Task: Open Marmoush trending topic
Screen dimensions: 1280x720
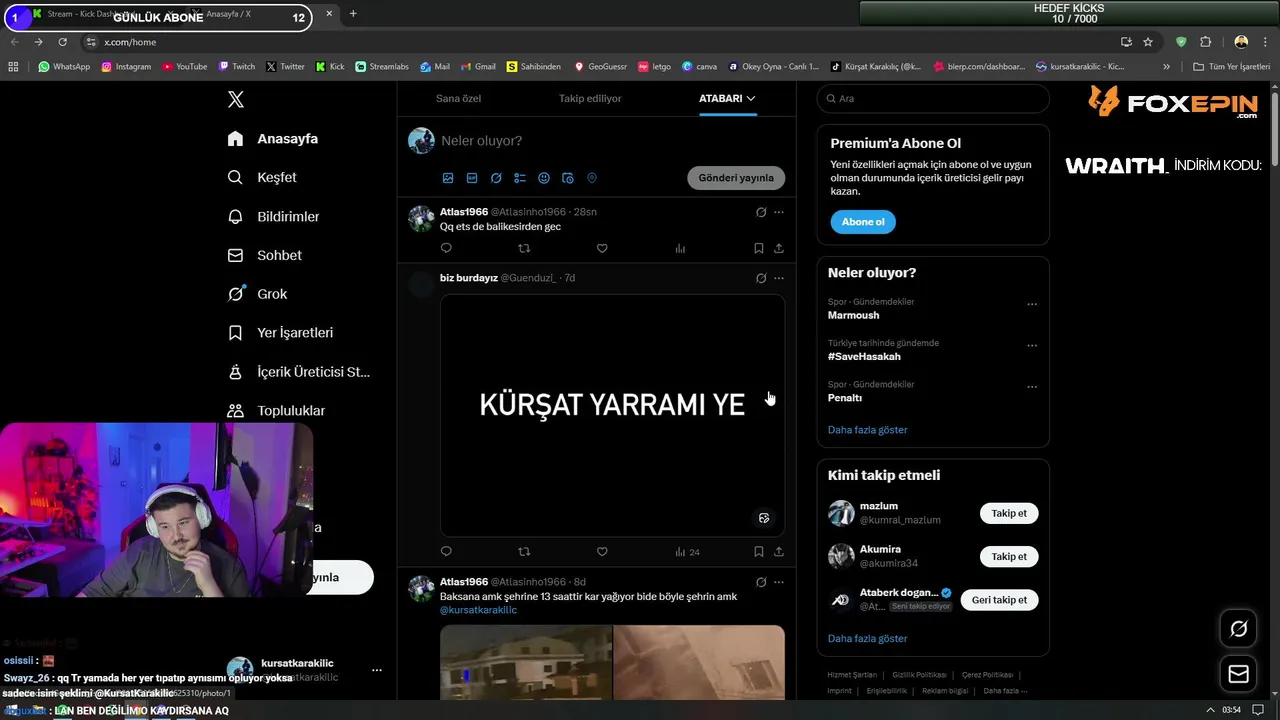Action: point(853,315)
